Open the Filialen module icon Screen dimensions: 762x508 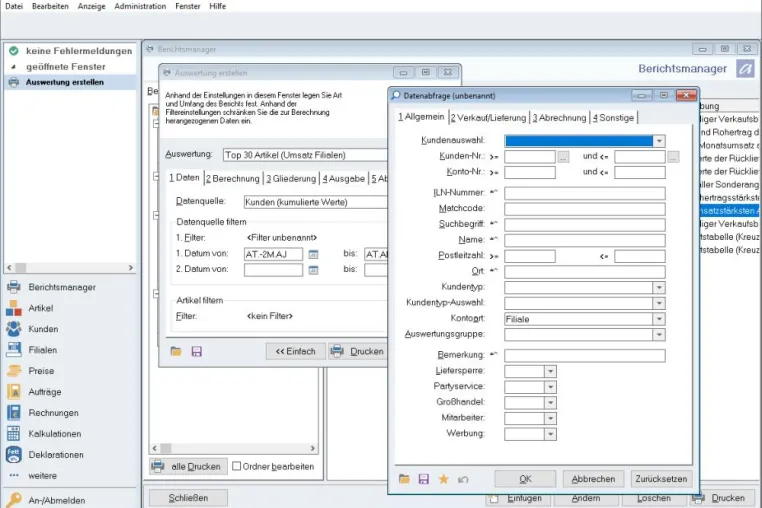tap(14, 350)
